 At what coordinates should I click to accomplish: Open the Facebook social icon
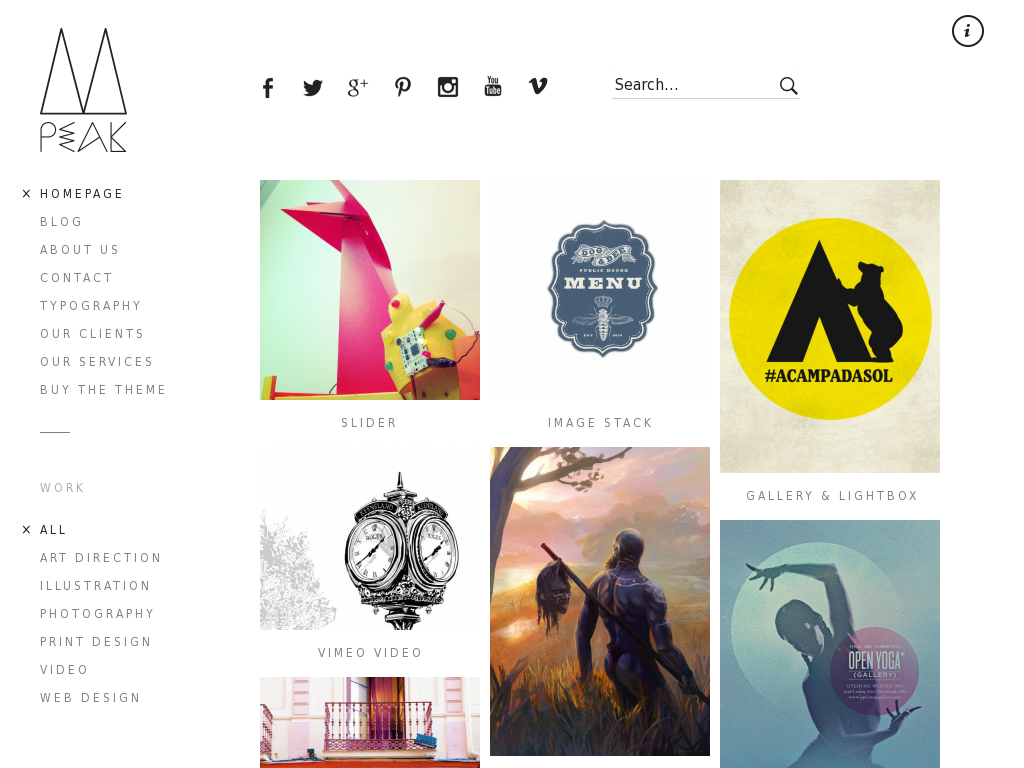tap(268, 88)
